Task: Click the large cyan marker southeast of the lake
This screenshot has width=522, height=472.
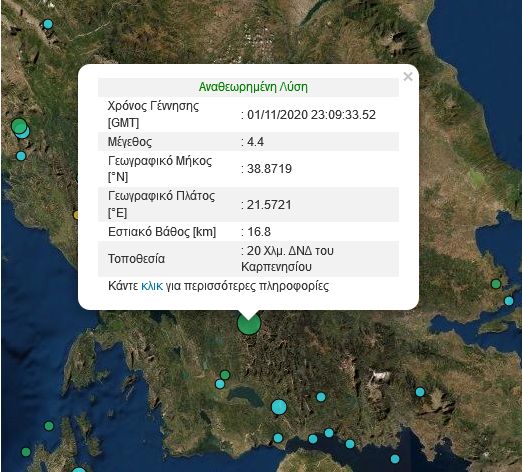Action: point(279,407)
